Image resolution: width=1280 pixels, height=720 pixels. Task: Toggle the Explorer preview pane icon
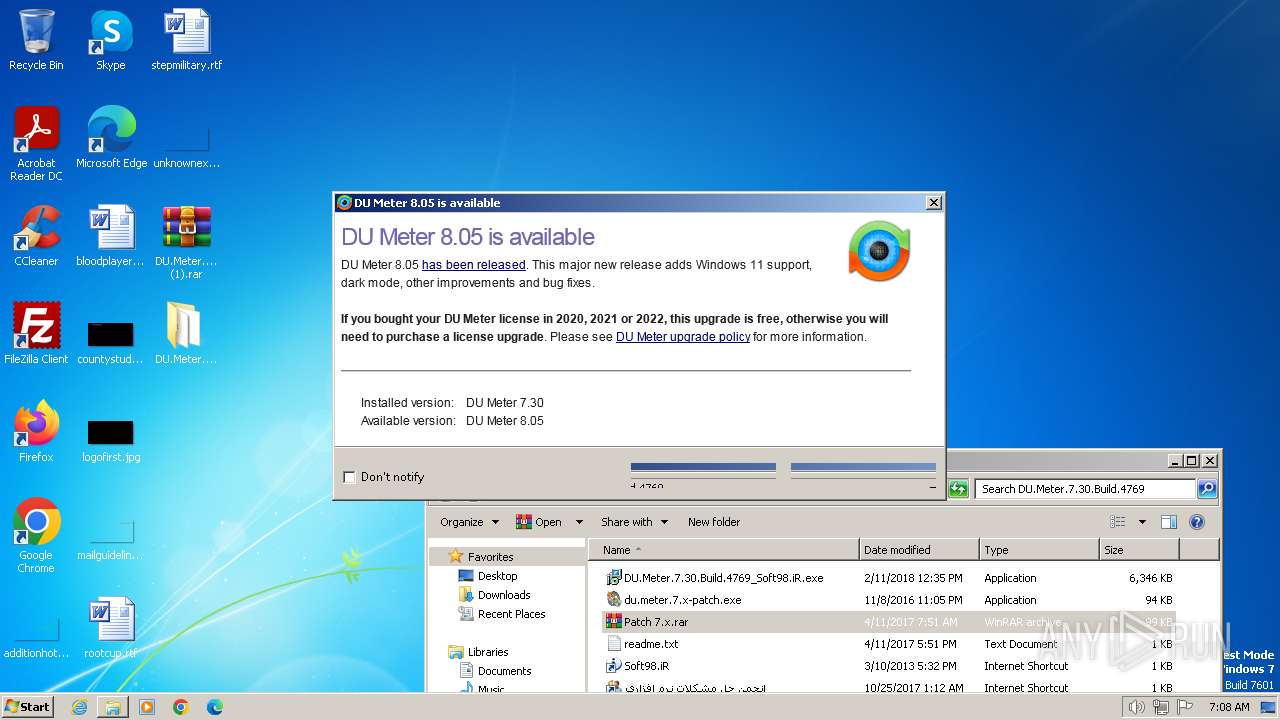coord(1168,522)
